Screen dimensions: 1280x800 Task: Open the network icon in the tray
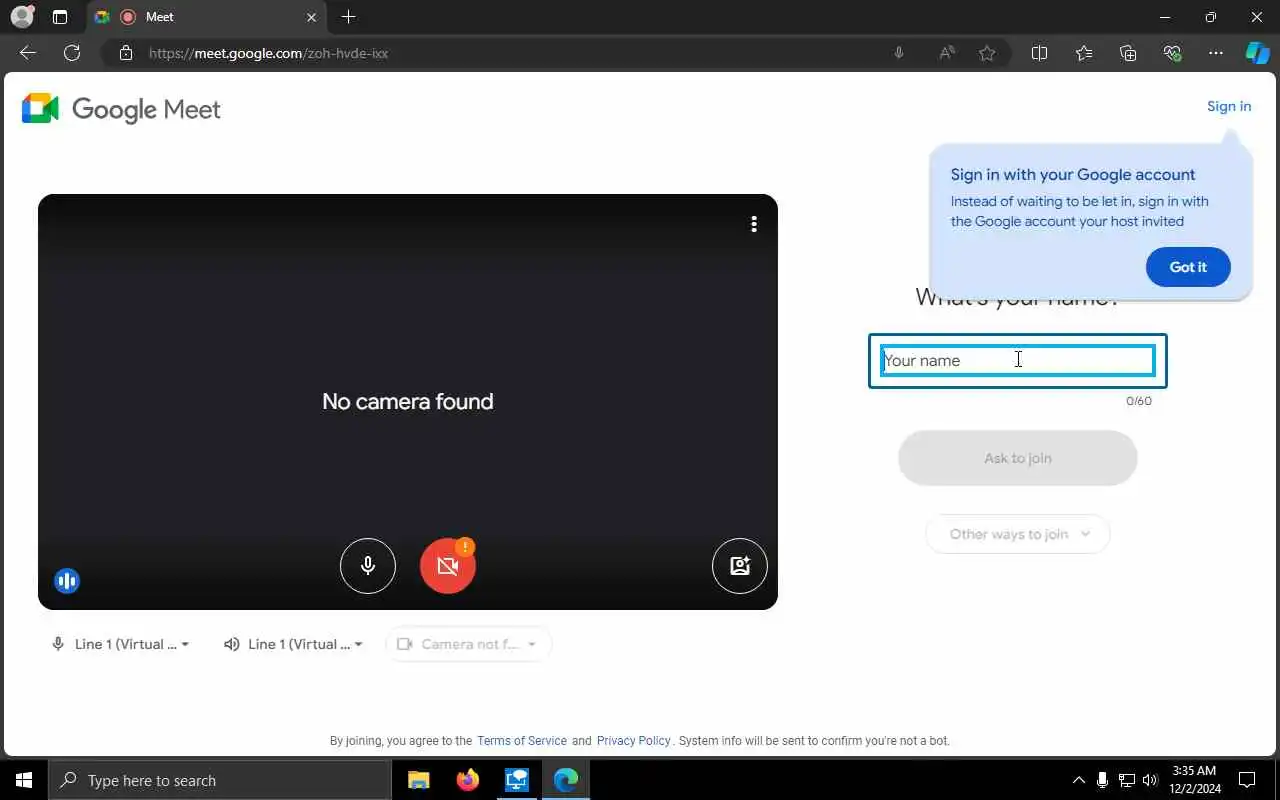(x=1126, y=780)
